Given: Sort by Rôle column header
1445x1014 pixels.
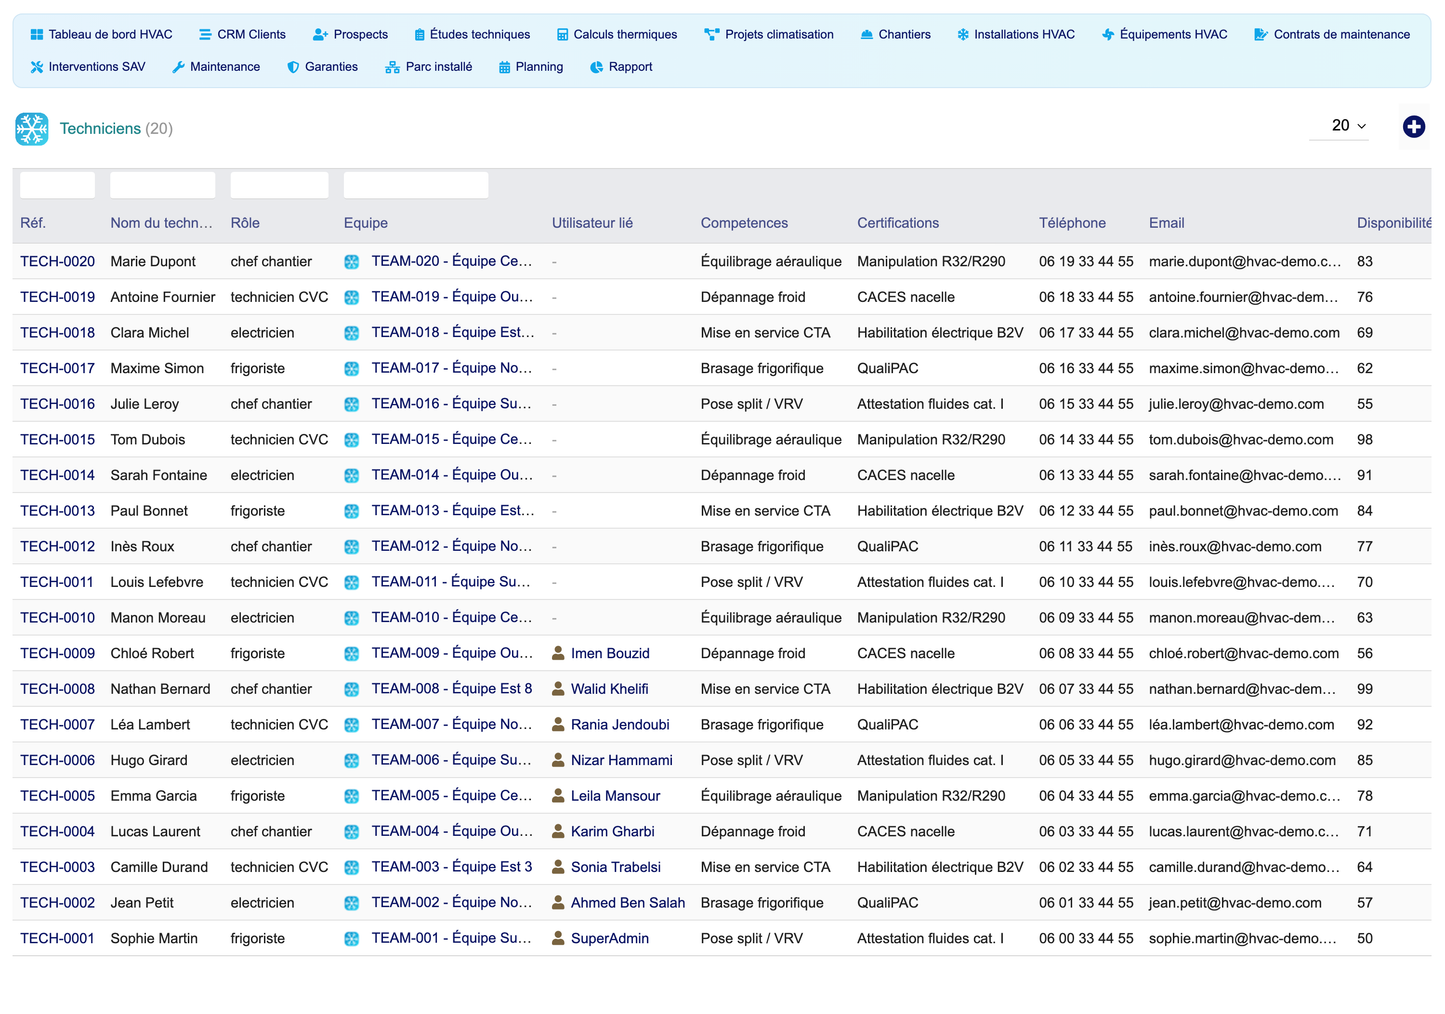Looking at the screenshot, I should click(245, 223).
